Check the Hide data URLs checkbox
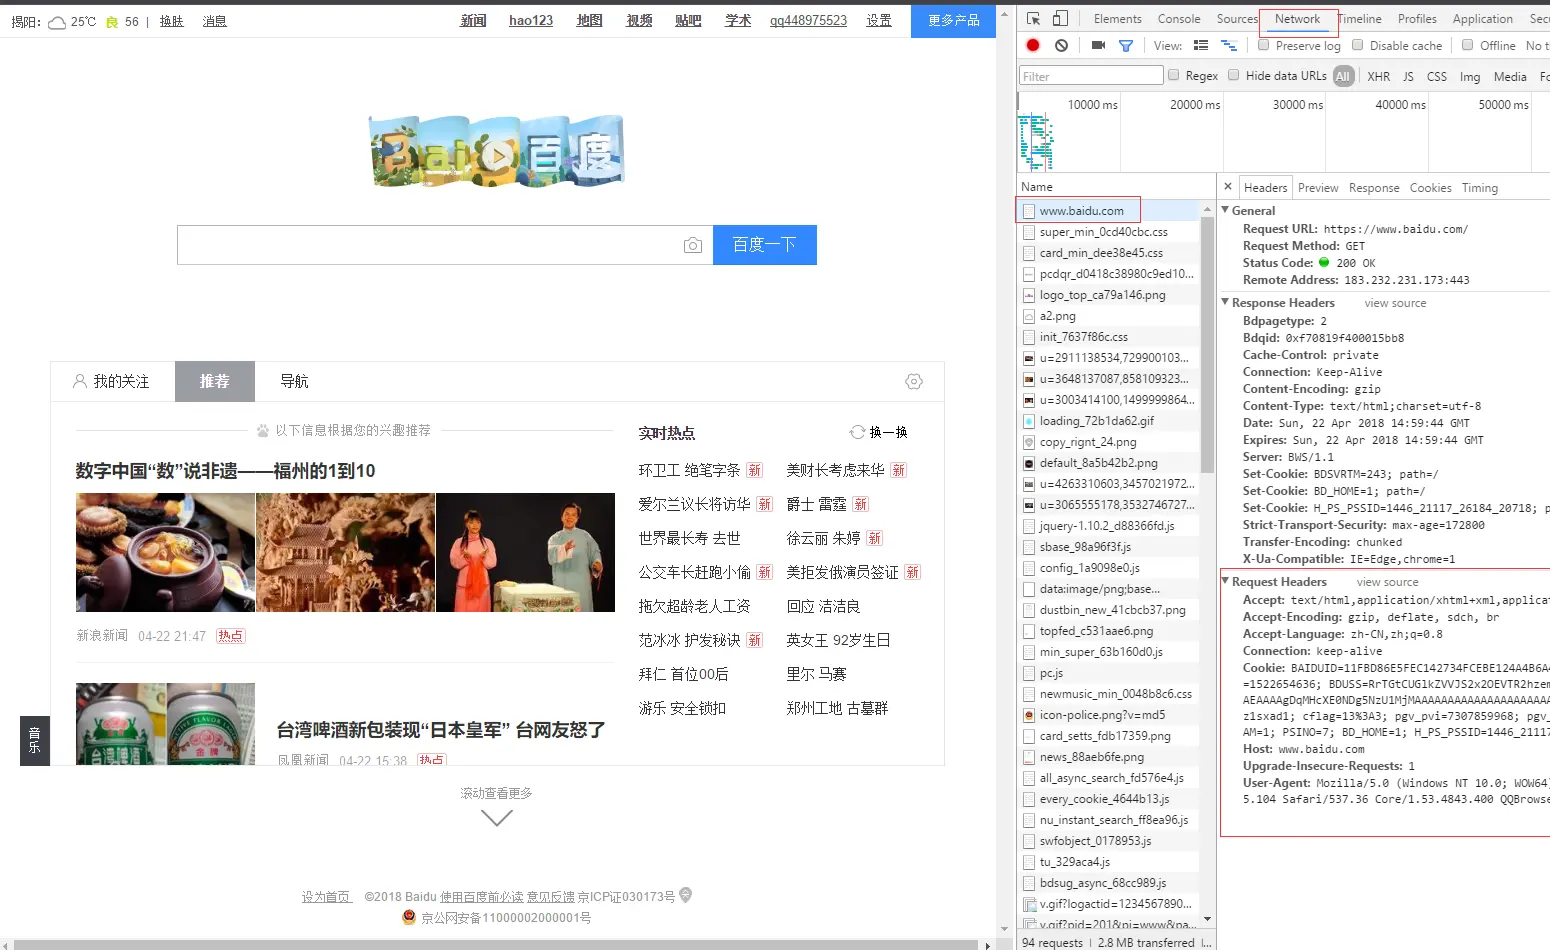Image resolution: width=1550 pixels, height=950 pixels. coord(1234,75)
